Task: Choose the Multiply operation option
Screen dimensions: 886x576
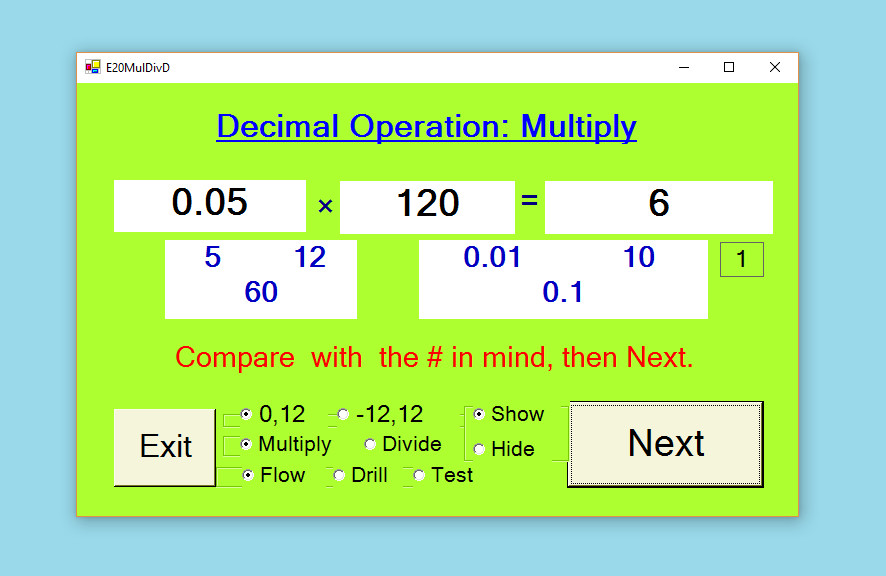Action: (246, 444)
